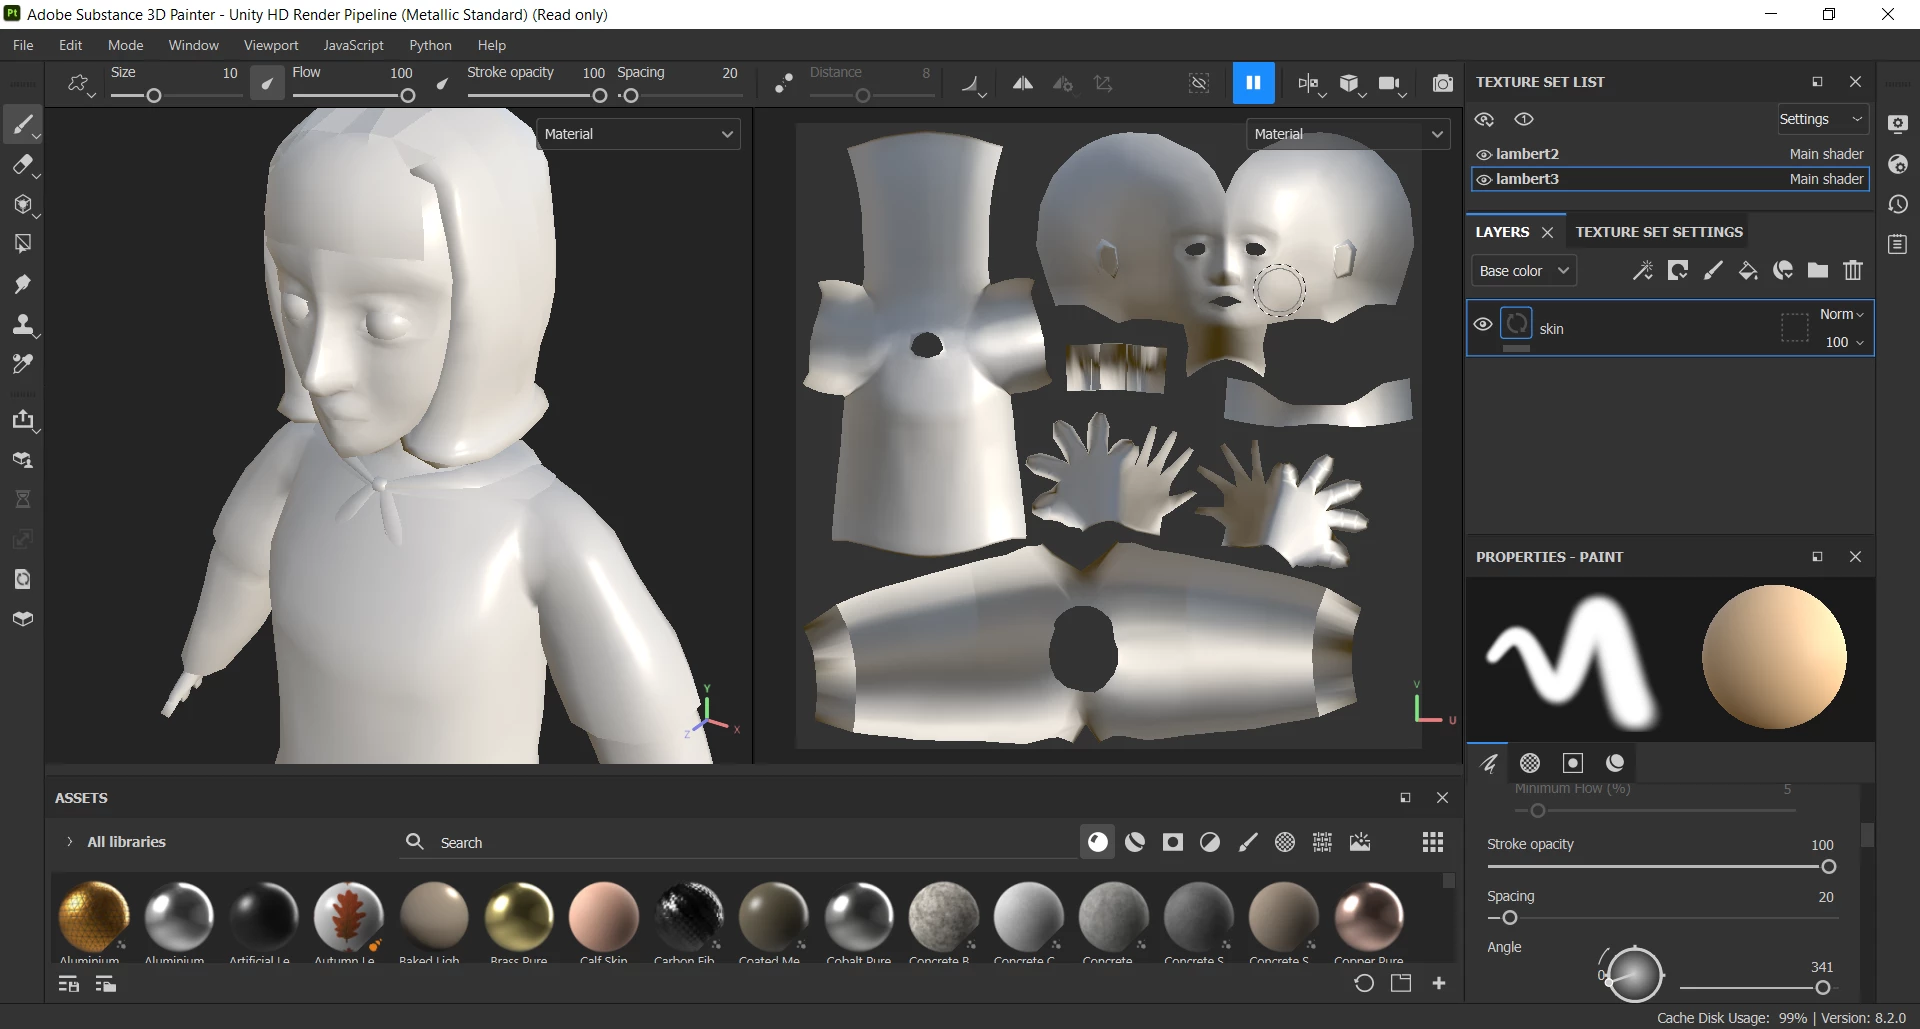Viewport: 1920px width, 1029px height.
Task: Select the Clone stamp tool
Action: point(22,324)
